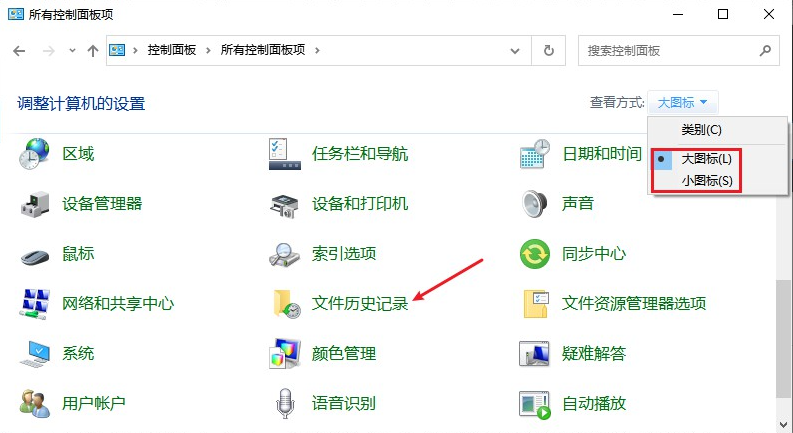Click the 文件资源管理器选项 icon
This screenshot has width=793, height=433.
click(x=536, y=304)
